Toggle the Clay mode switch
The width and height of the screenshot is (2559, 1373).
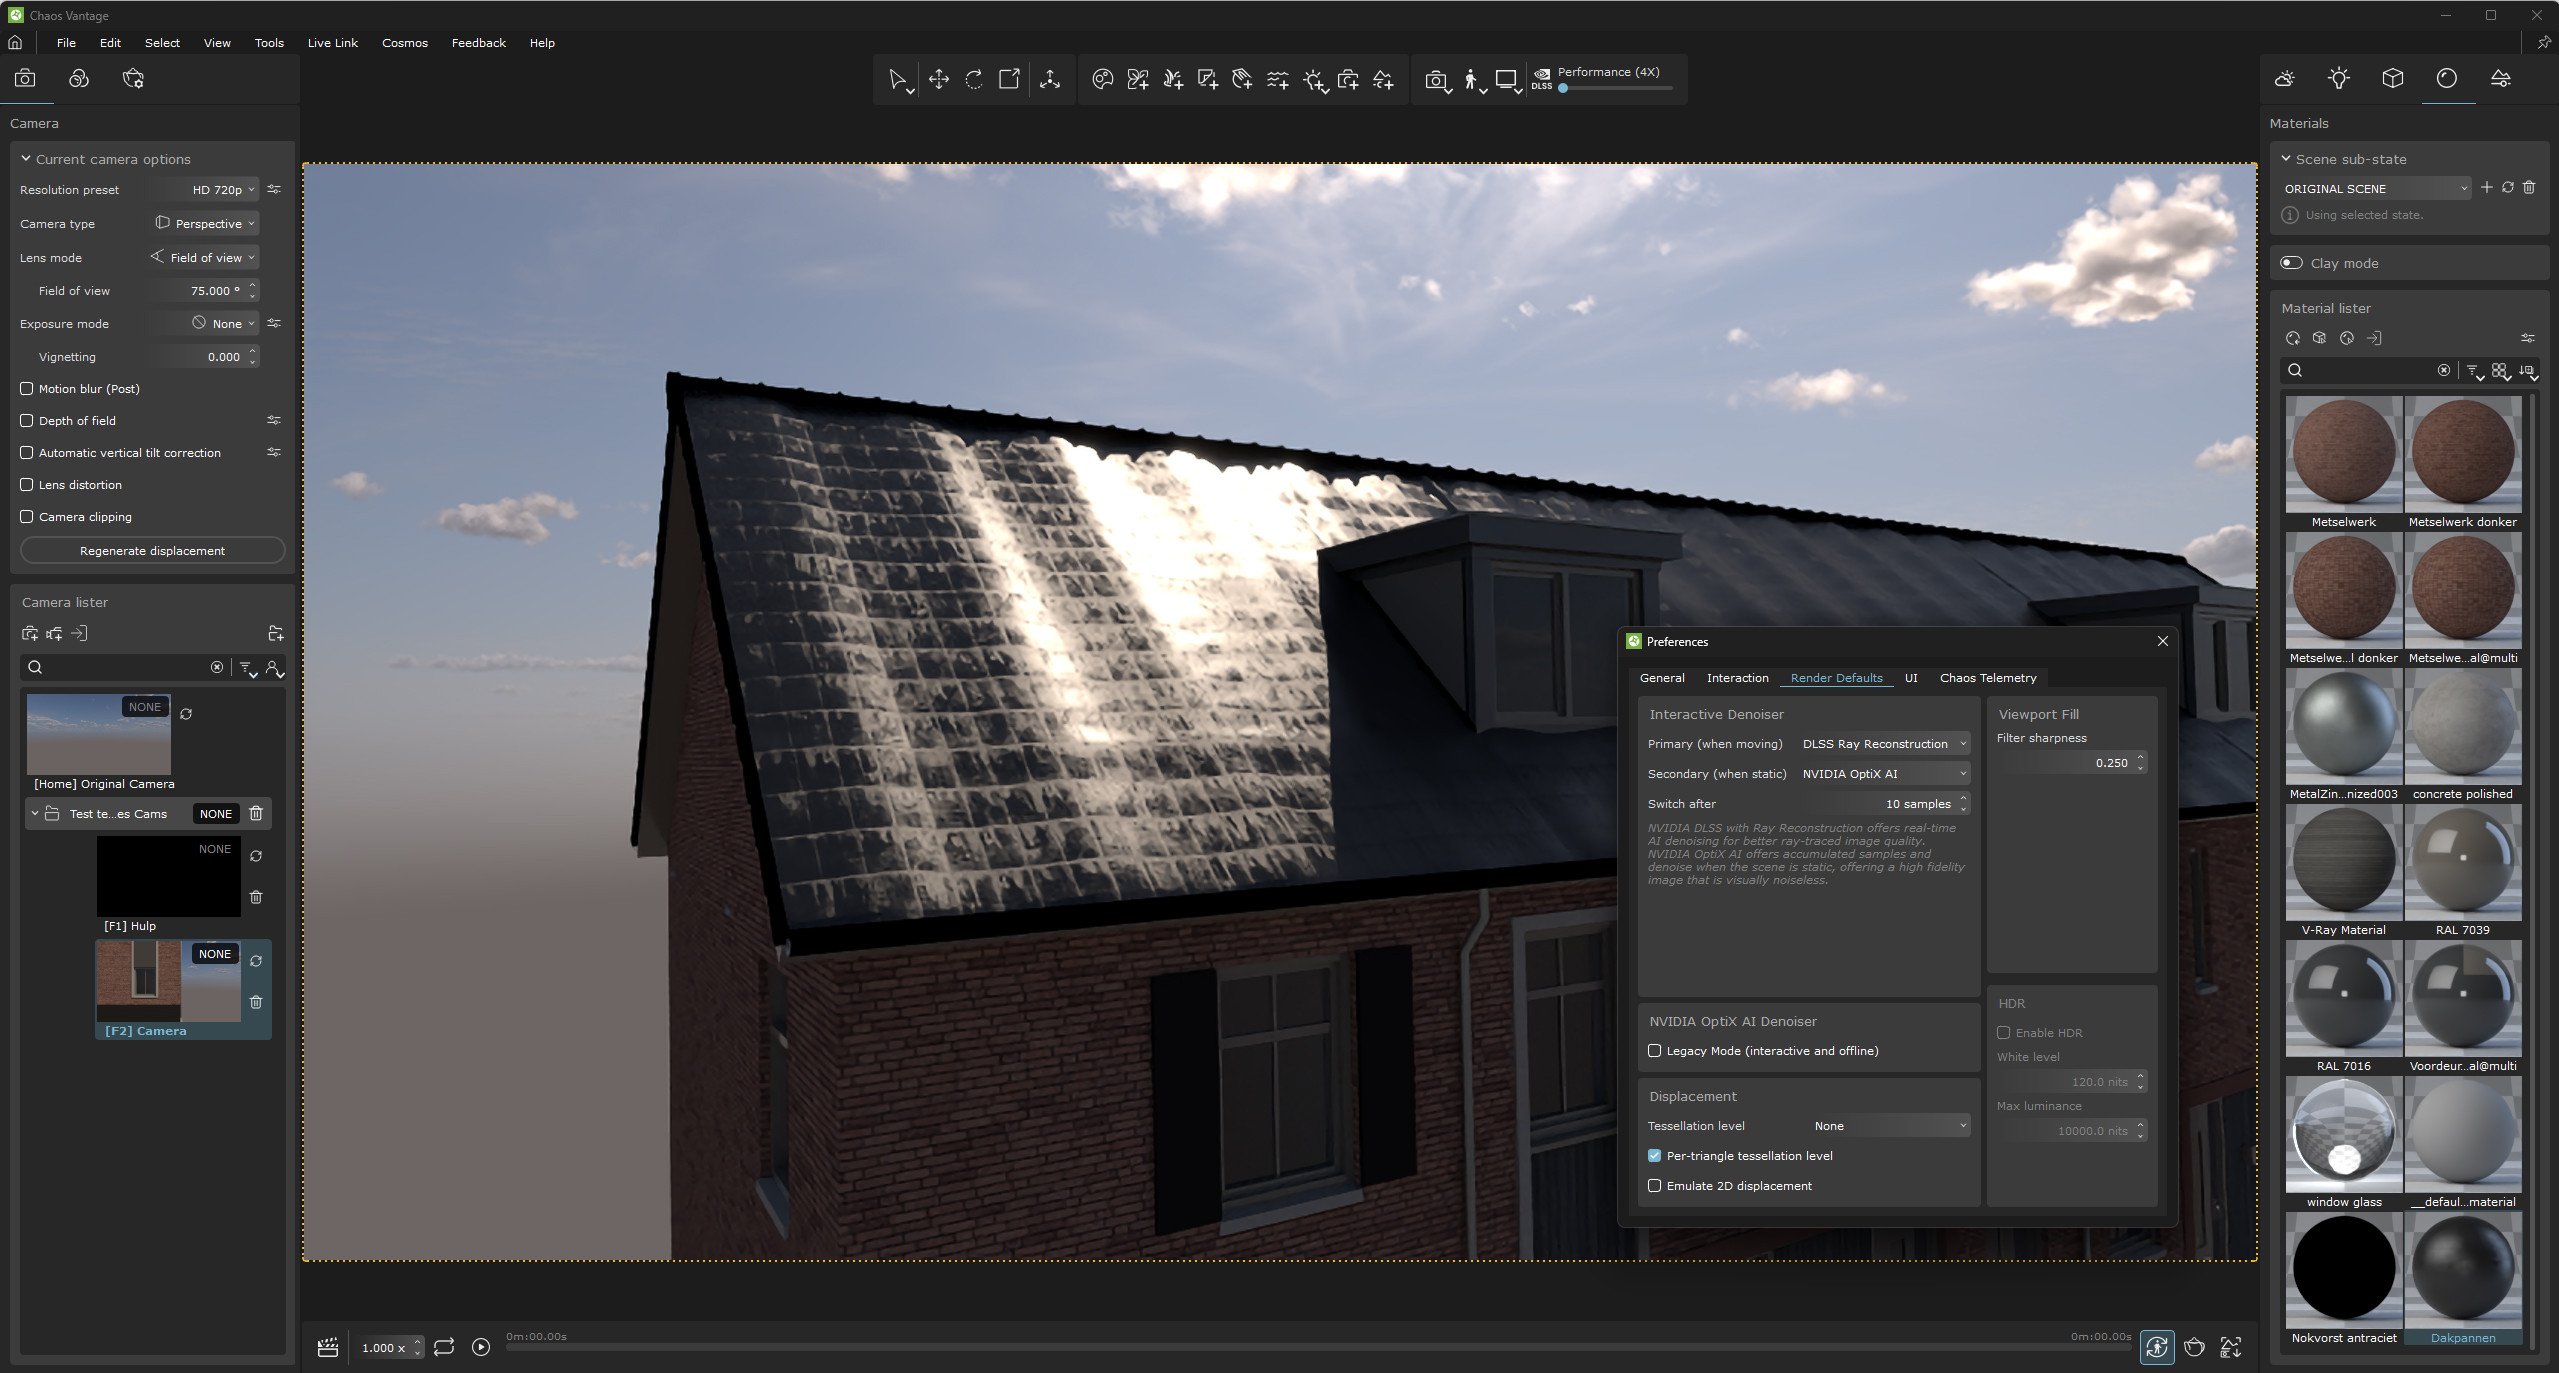(x=2291, y=263)
